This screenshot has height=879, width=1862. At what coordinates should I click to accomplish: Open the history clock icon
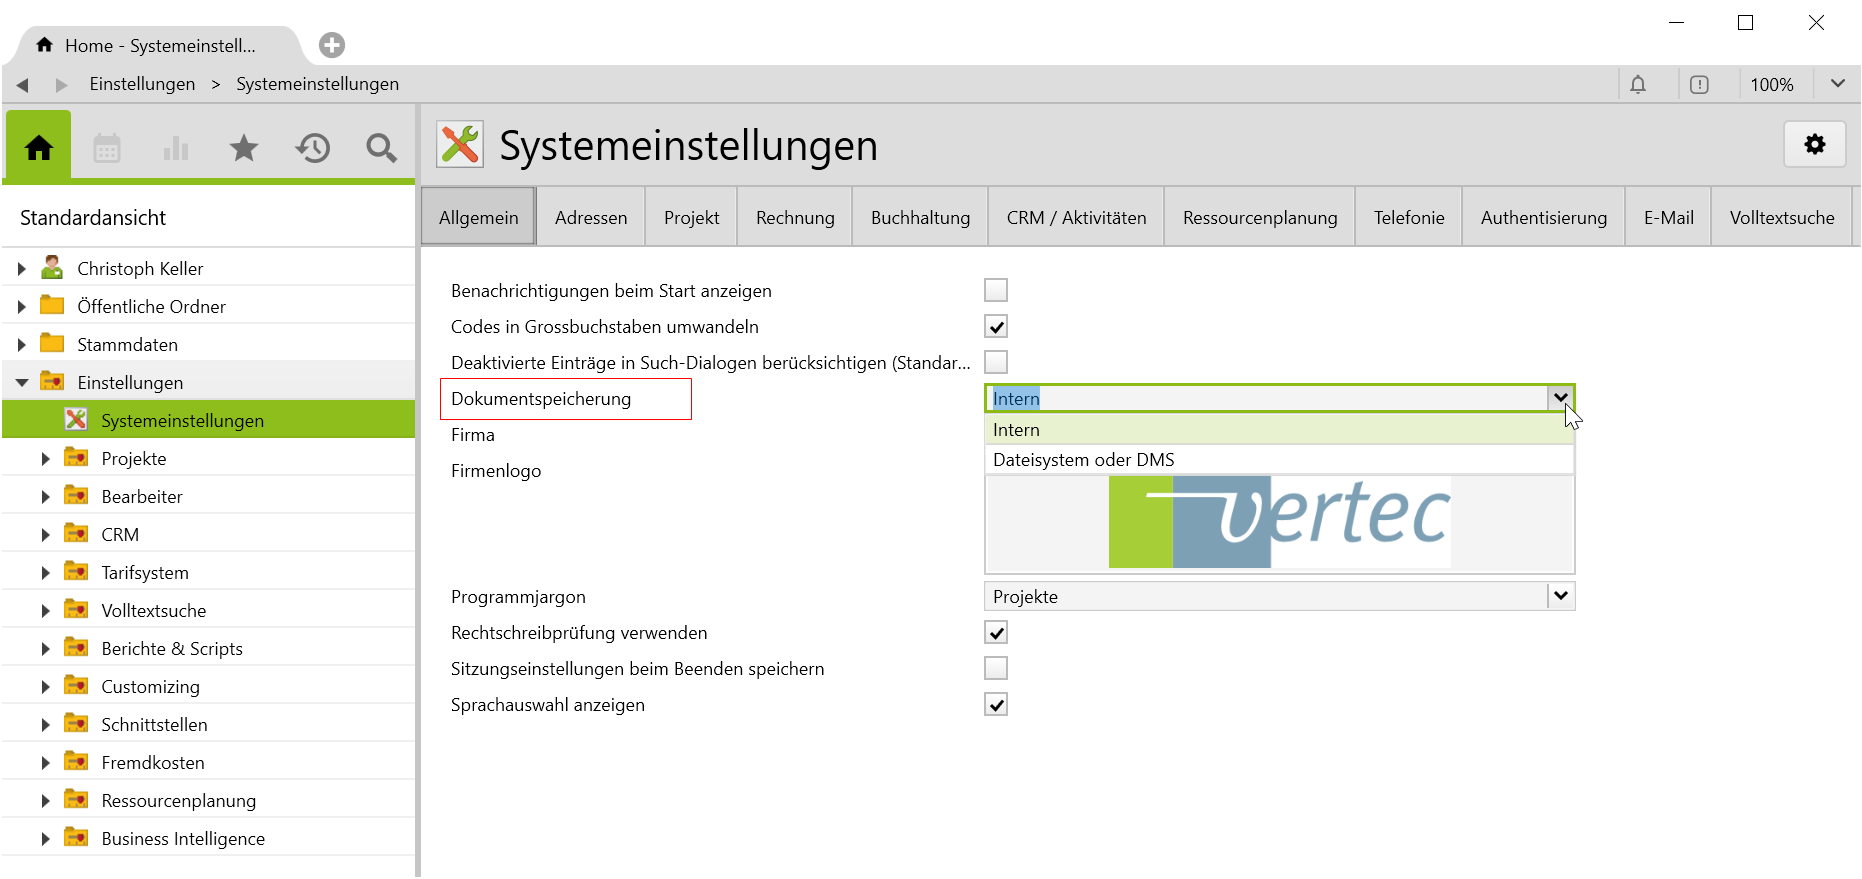tap(312, 149)
